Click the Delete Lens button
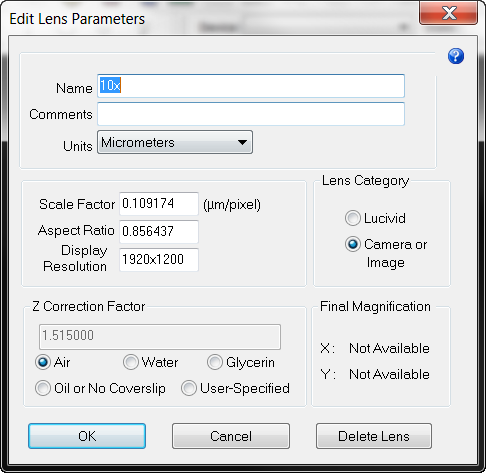 click(x=374, y=436)
